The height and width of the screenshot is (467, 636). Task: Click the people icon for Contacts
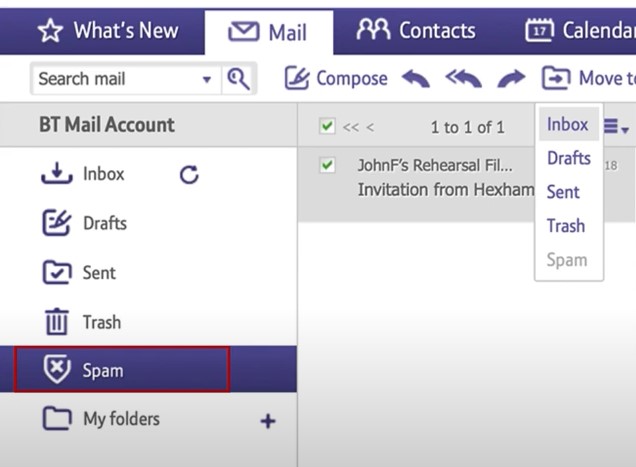[x=373, y=29]
